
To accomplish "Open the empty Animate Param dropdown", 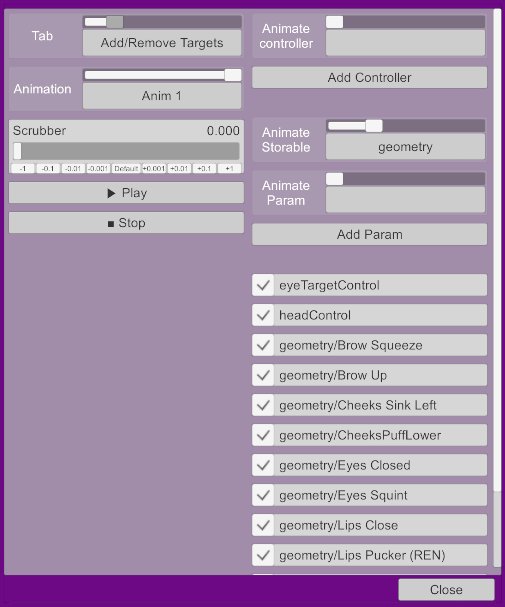I will (x=405, y=200).
